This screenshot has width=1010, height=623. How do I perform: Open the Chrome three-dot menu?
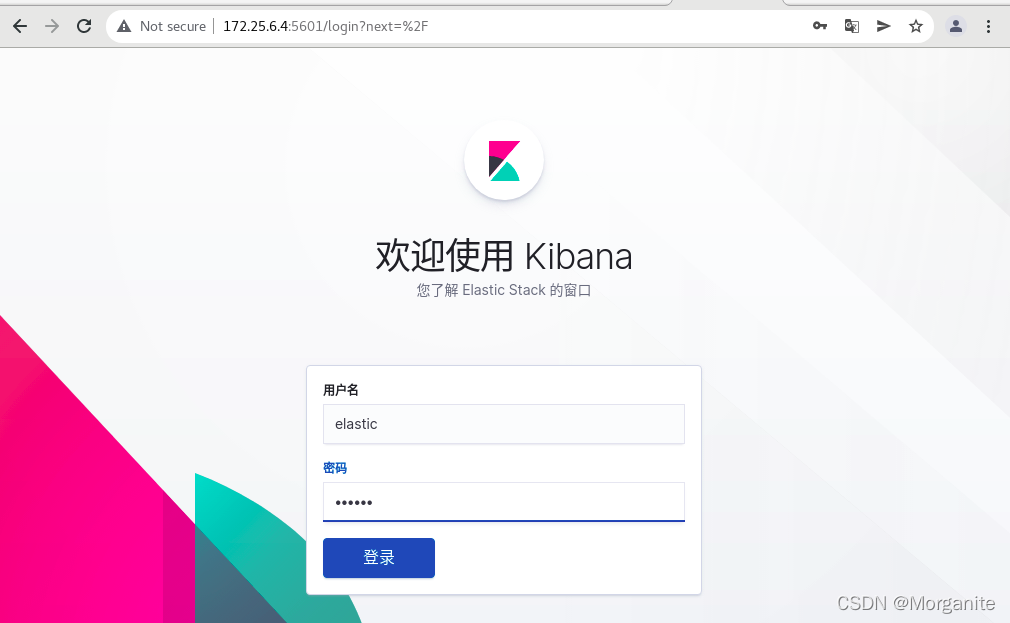coord(988,26)
